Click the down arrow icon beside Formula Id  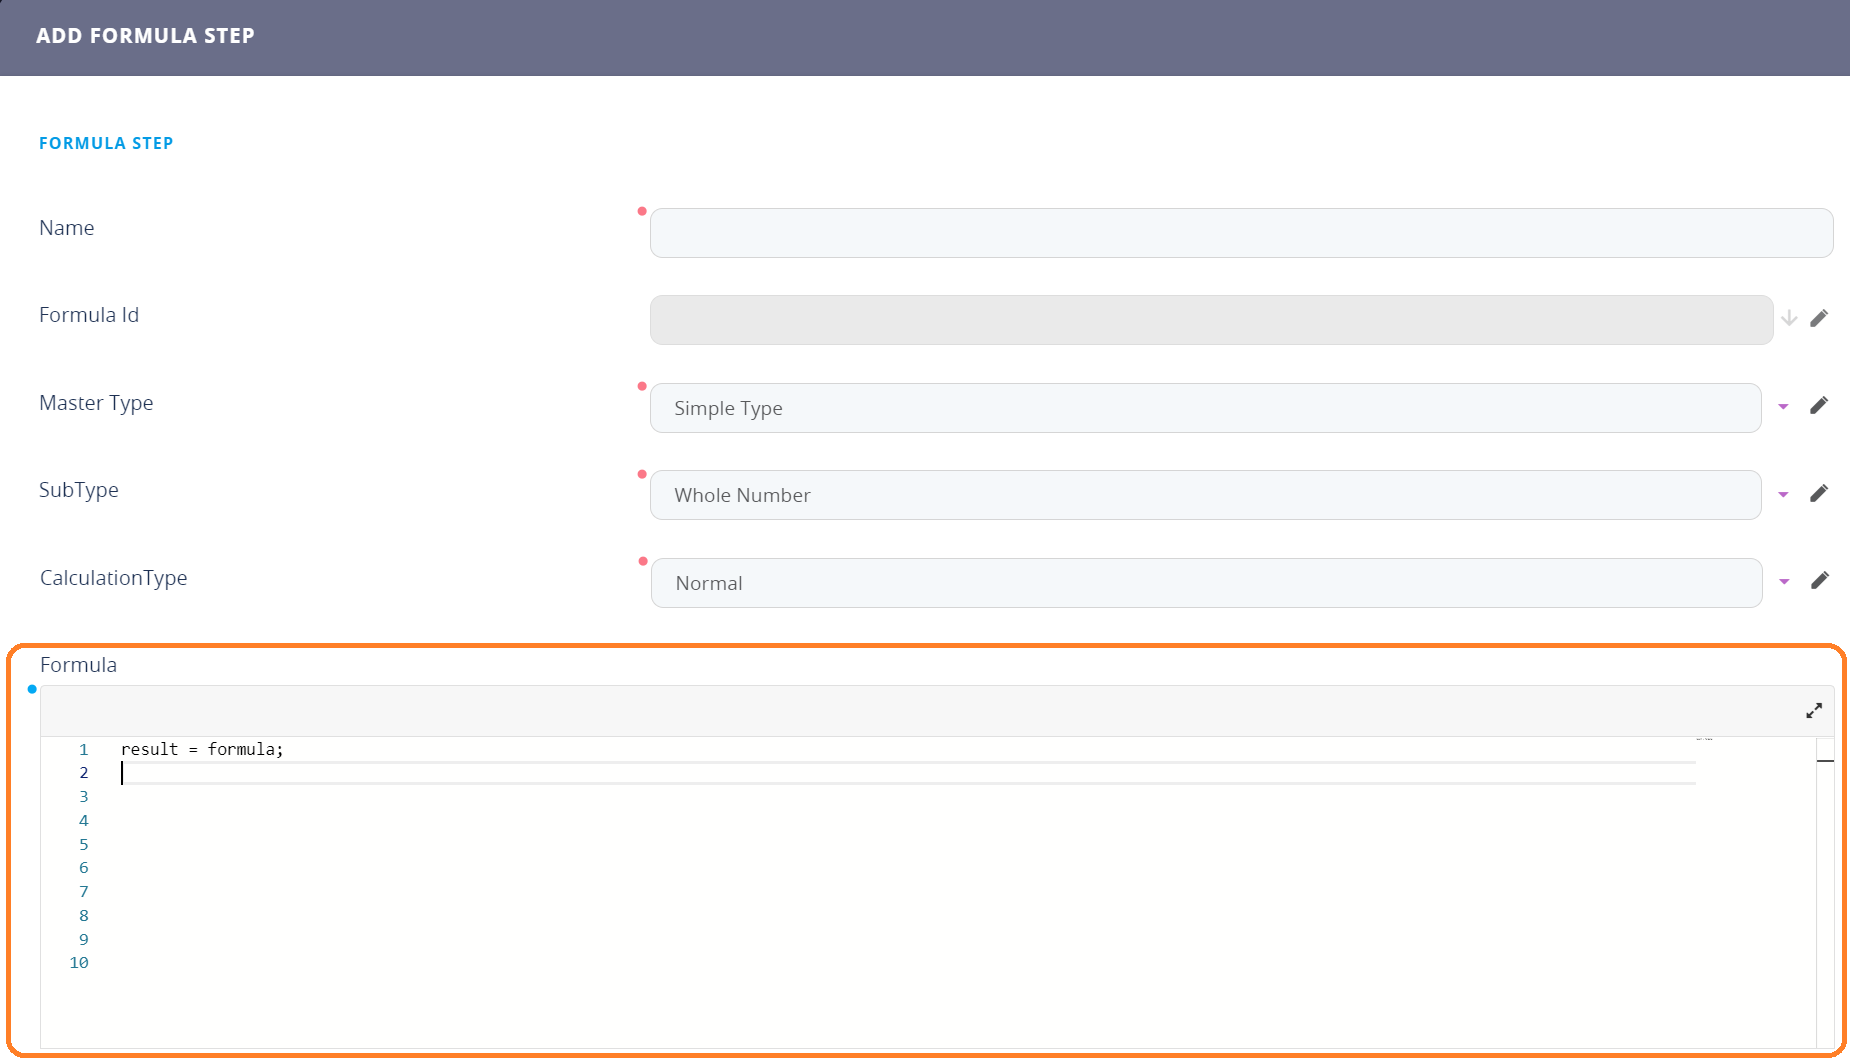(x=1789, y=318)
